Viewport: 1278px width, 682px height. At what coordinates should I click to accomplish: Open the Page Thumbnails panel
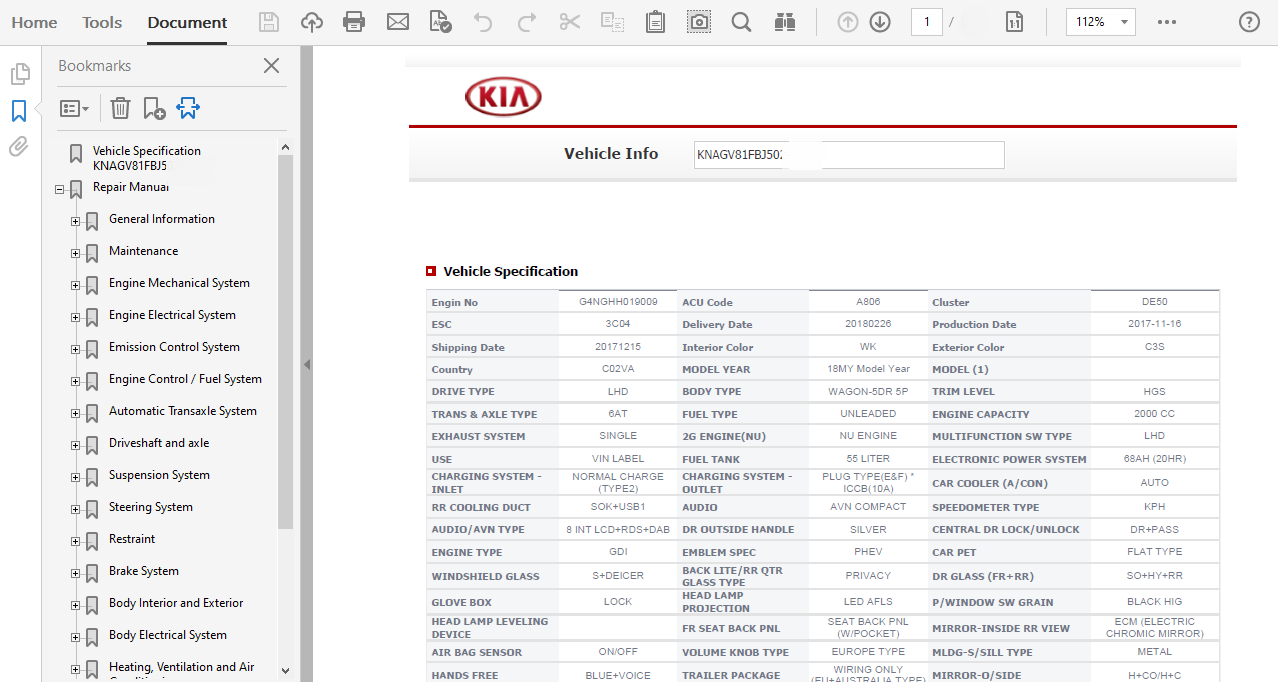19,74
